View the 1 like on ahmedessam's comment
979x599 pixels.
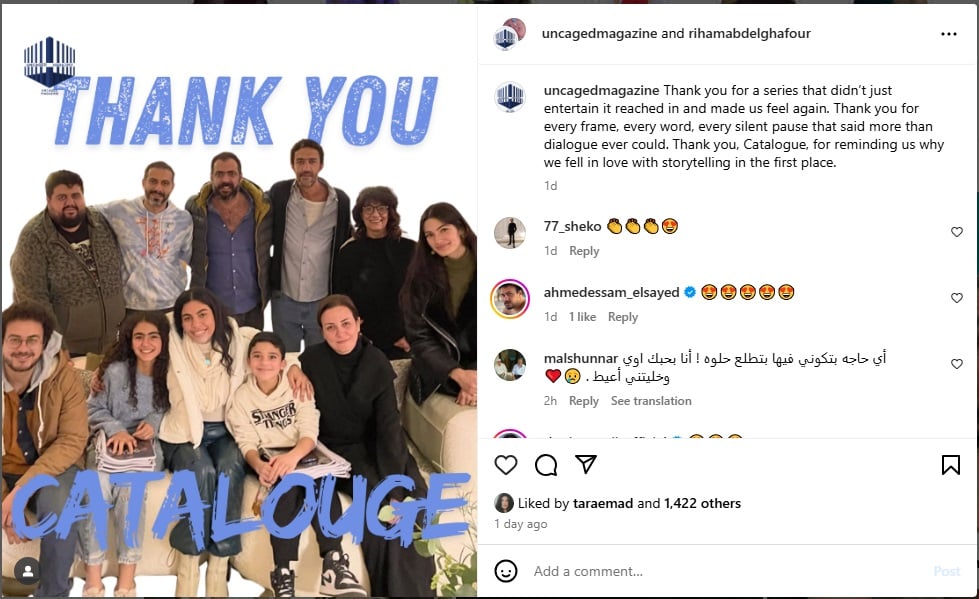(582, 317)
